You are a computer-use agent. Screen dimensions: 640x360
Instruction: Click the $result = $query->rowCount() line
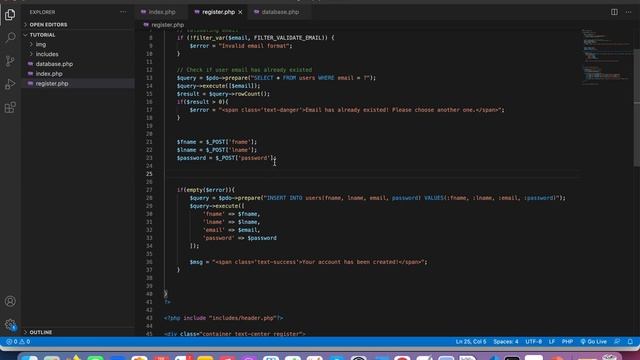pos(223,94)
